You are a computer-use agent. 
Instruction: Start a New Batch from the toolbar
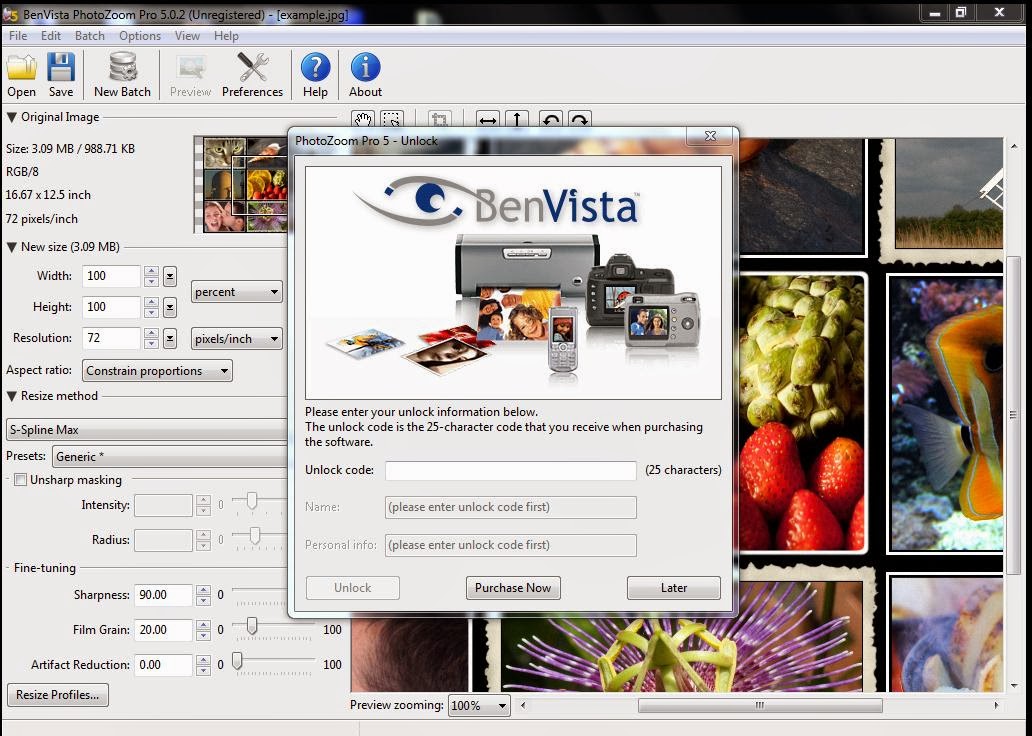click(122, 75)
